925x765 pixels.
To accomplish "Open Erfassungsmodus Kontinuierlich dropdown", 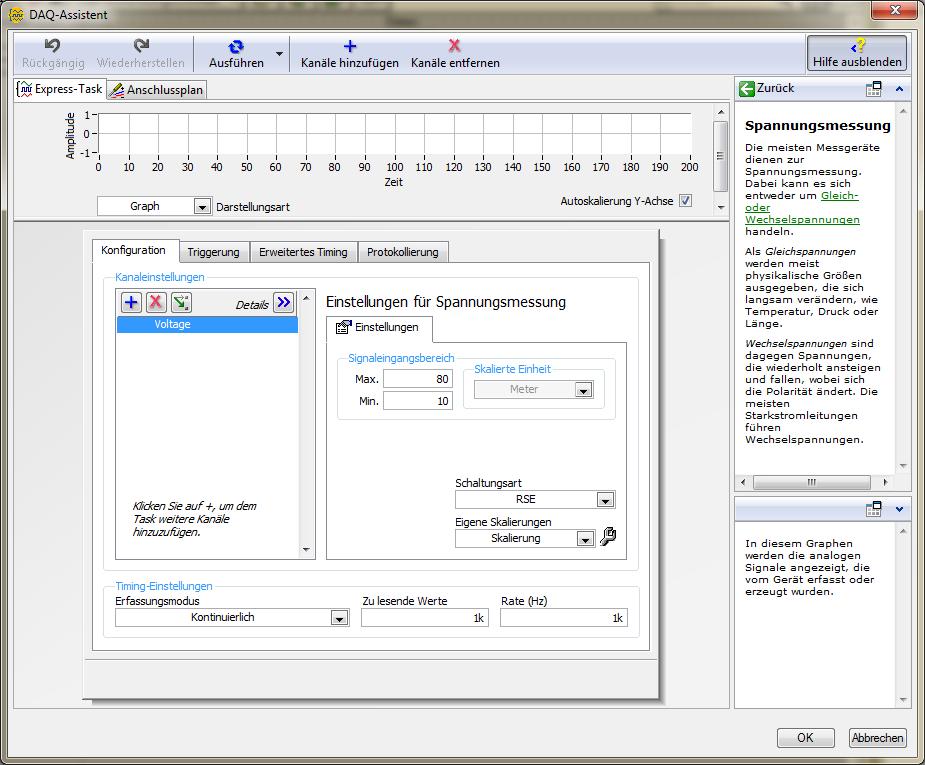I will coord(339,618).
